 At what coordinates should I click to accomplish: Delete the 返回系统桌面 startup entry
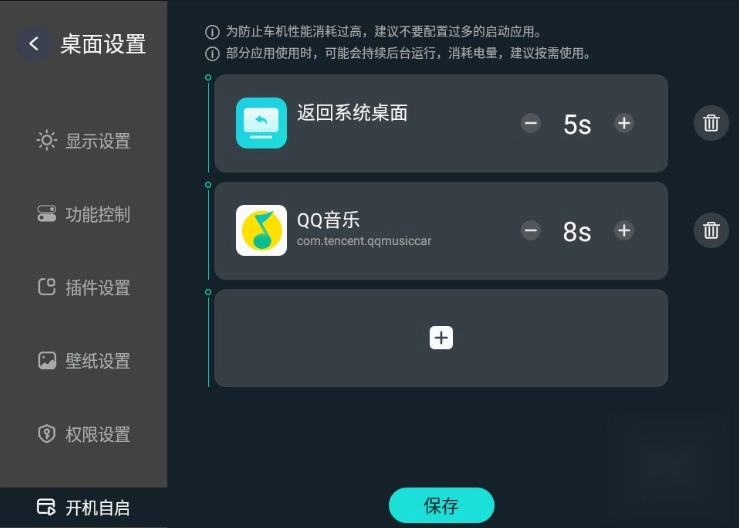point(711,123)
